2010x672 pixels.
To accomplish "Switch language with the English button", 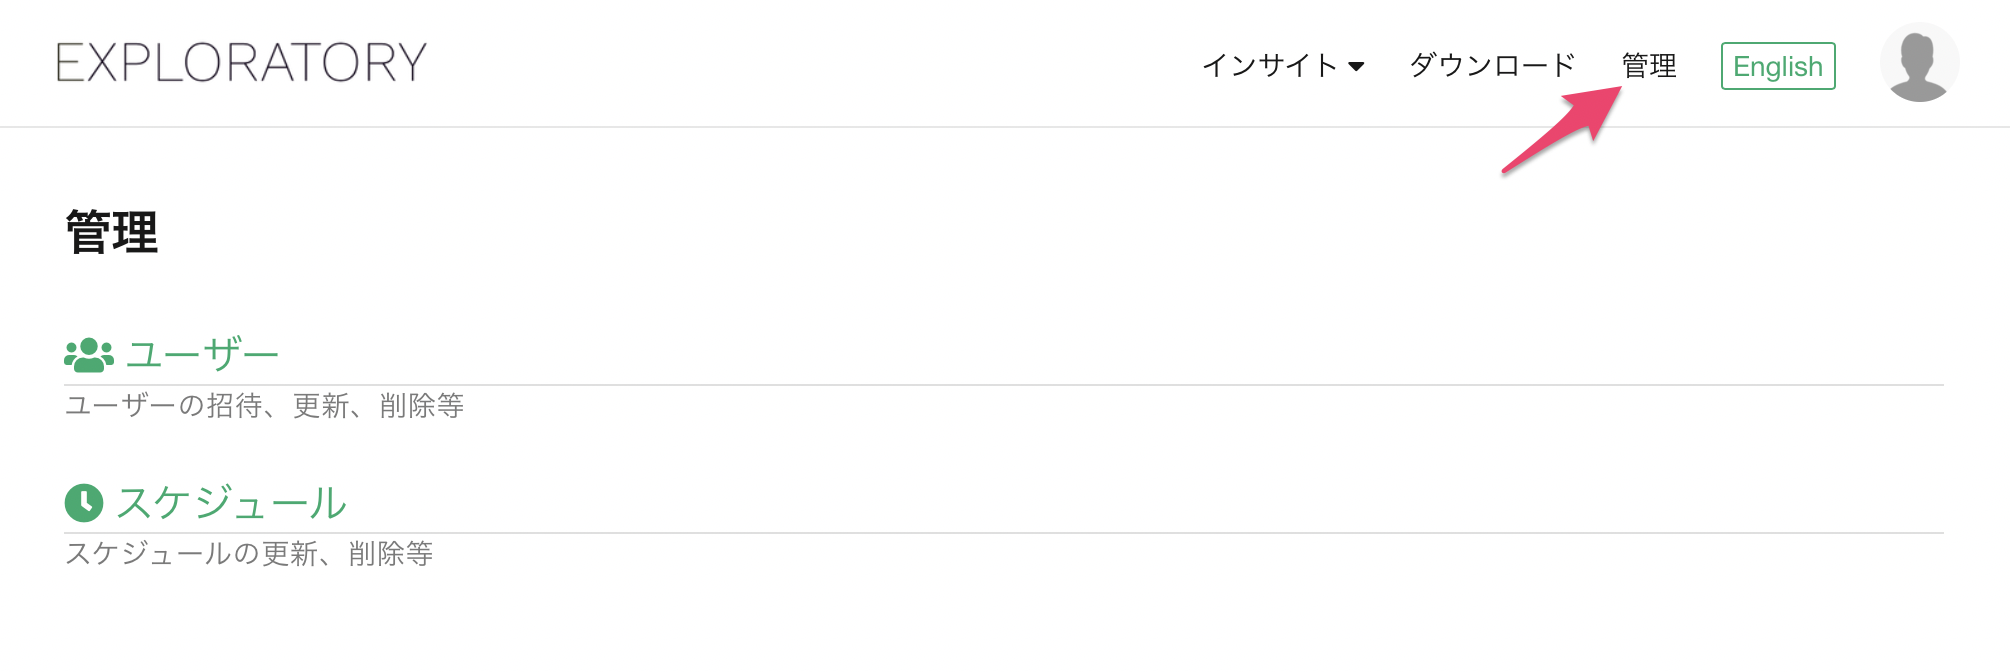I will pos(1778,66).
